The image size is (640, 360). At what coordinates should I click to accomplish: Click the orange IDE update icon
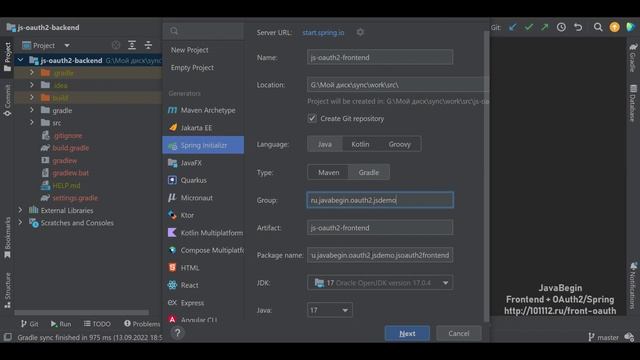point(614,27)
